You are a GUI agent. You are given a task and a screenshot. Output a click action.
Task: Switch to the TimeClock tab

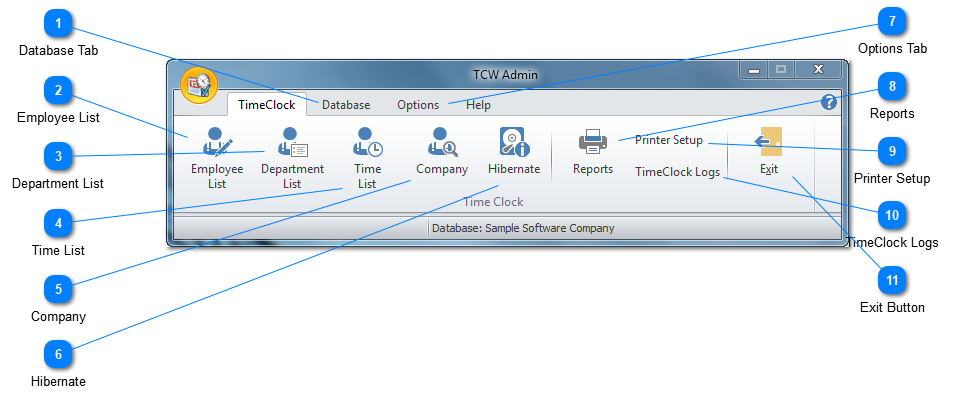click(267, 105)
